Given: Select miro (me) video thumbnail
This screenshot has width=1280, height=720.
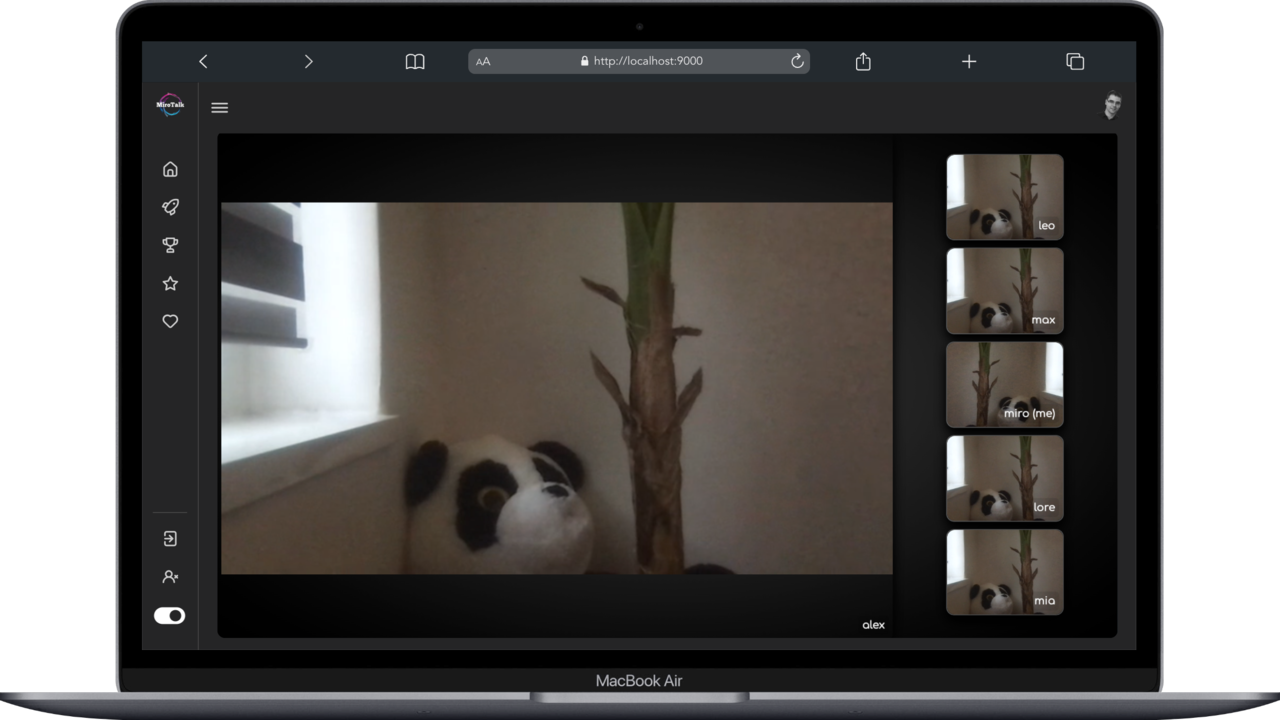Looking at the screenshot, I should 1004,384.
